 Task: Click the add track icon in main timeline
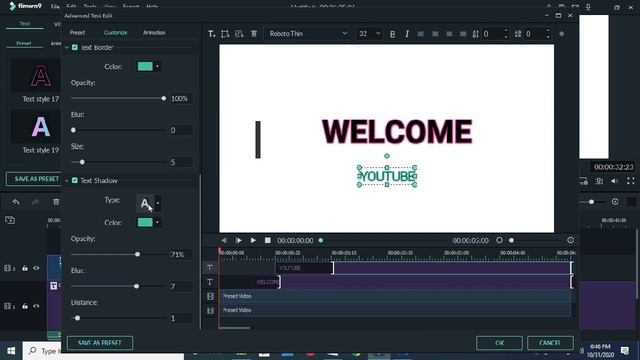10,220
